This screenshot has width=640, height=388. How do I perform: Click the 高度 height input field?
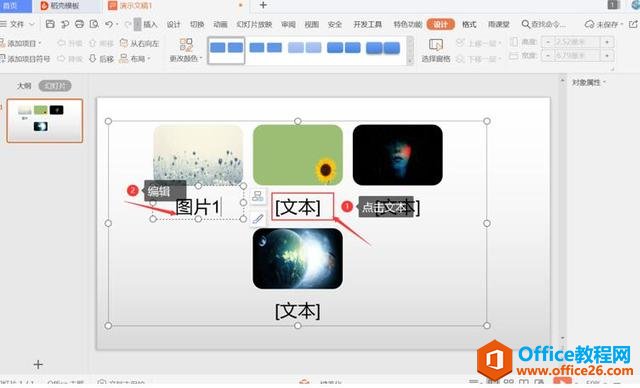(x=577, y=42)
